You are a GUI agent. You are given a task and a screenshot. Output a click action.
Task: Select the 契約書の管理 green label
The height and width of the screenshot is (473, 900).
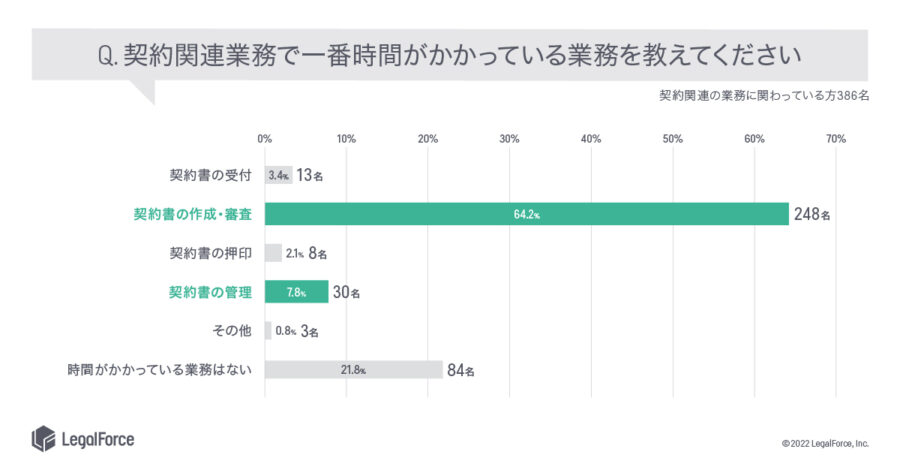(210, 292)
